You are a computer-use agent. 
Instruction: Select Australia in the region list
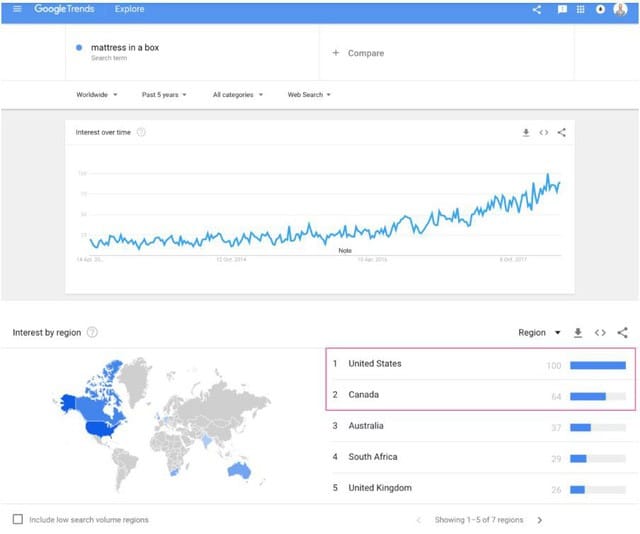366,426
